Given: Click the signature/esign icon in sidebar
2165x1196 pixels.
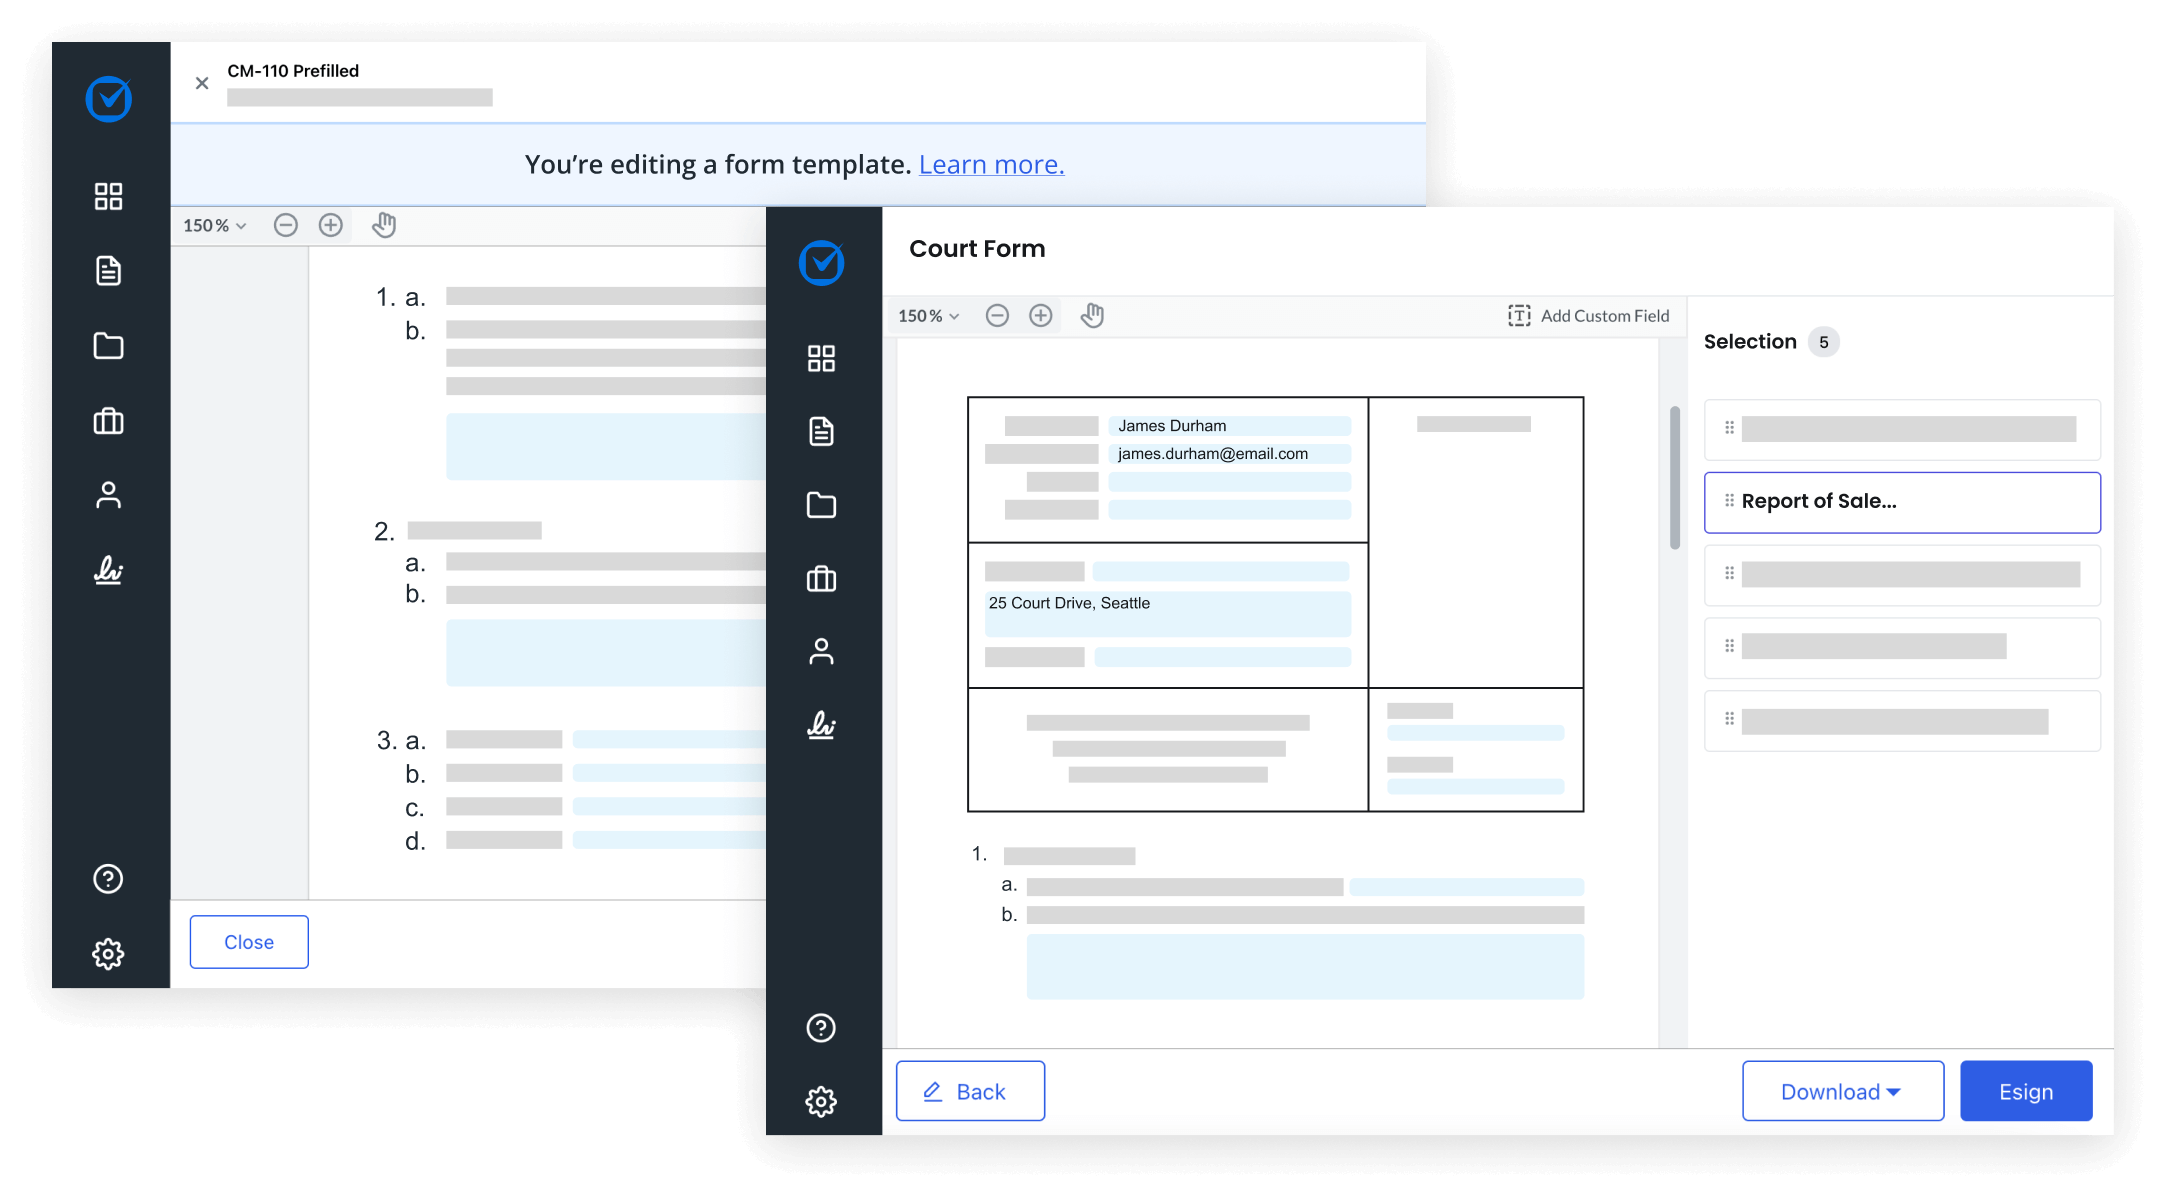Looking at the screenshot, I should (x=110, y=571).
